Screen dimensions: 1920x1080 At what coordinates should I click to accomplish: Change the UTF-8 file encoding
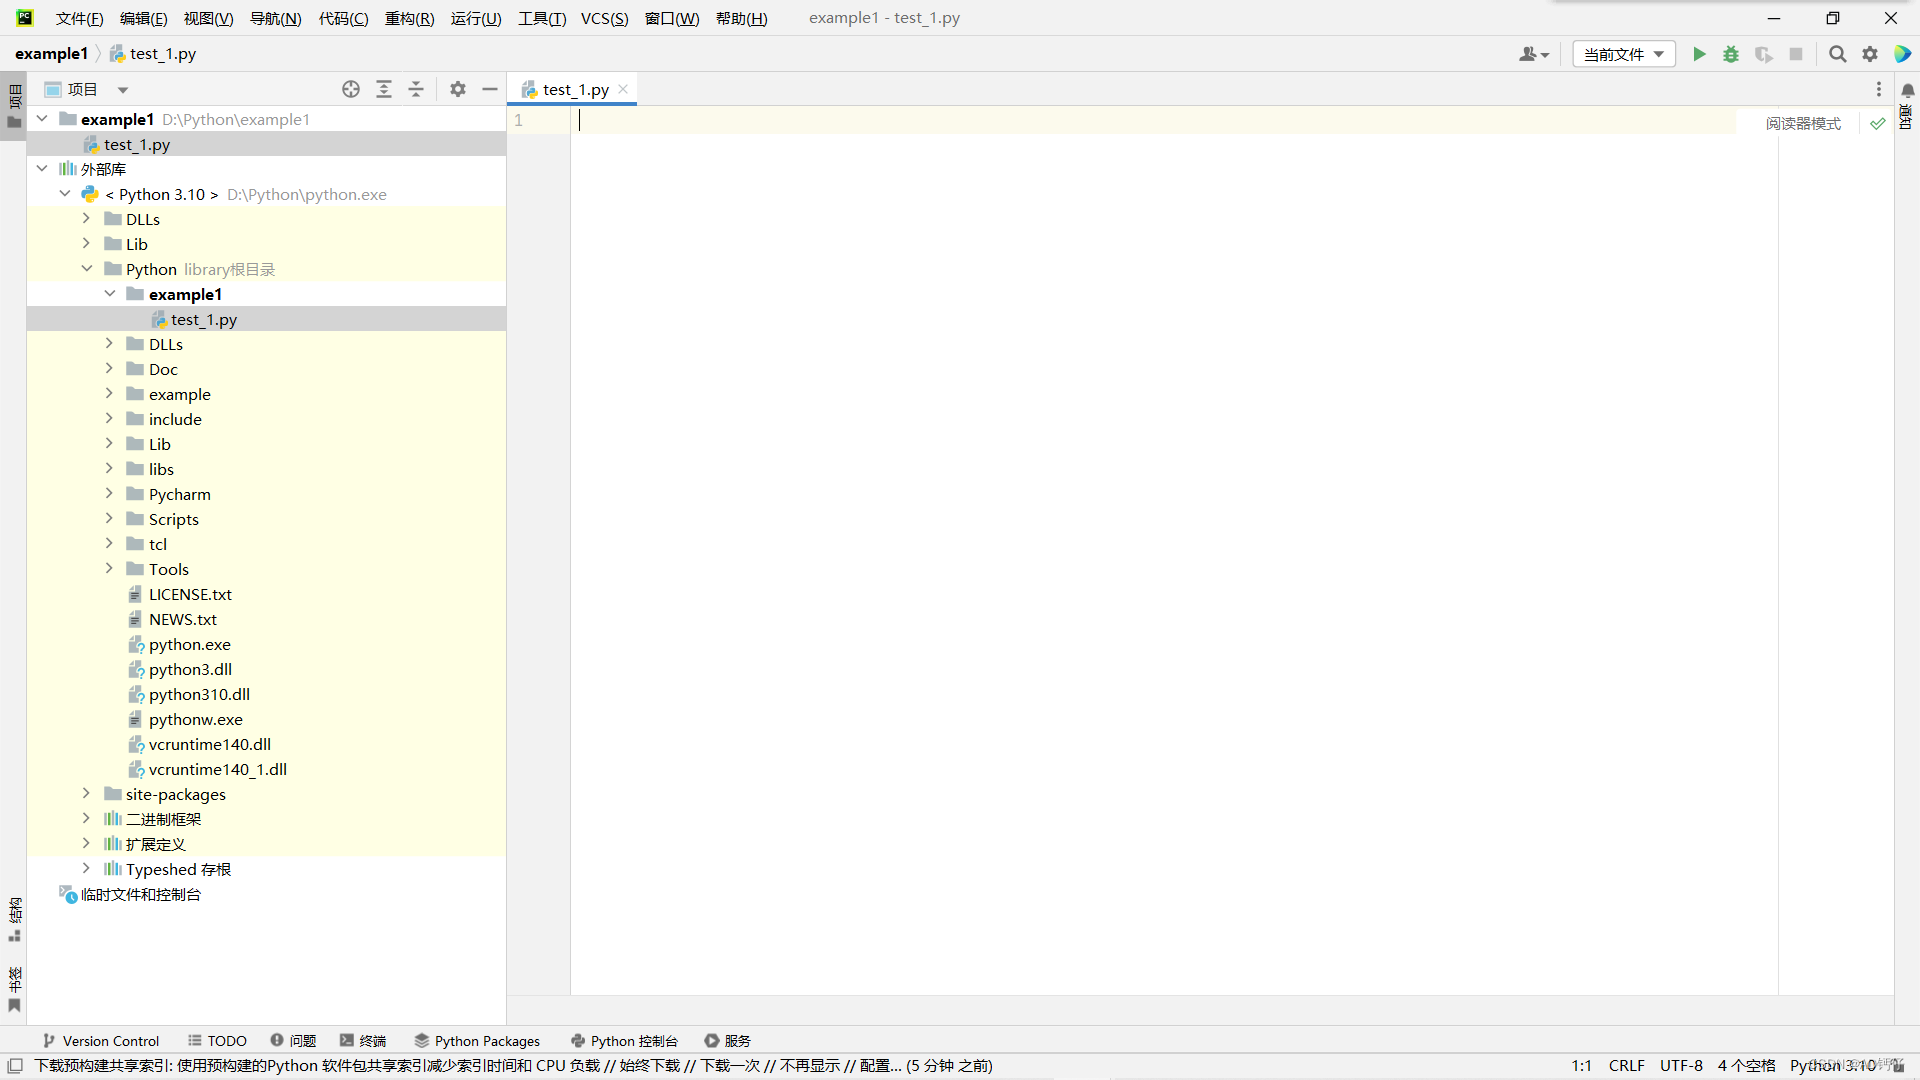pos(1681,1065)
